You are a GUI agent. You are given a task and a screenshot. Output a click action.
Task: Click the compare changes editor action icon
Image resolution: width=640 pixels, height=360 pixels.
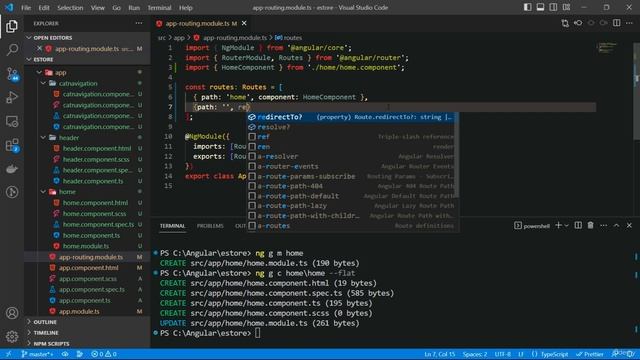point(565,23)
